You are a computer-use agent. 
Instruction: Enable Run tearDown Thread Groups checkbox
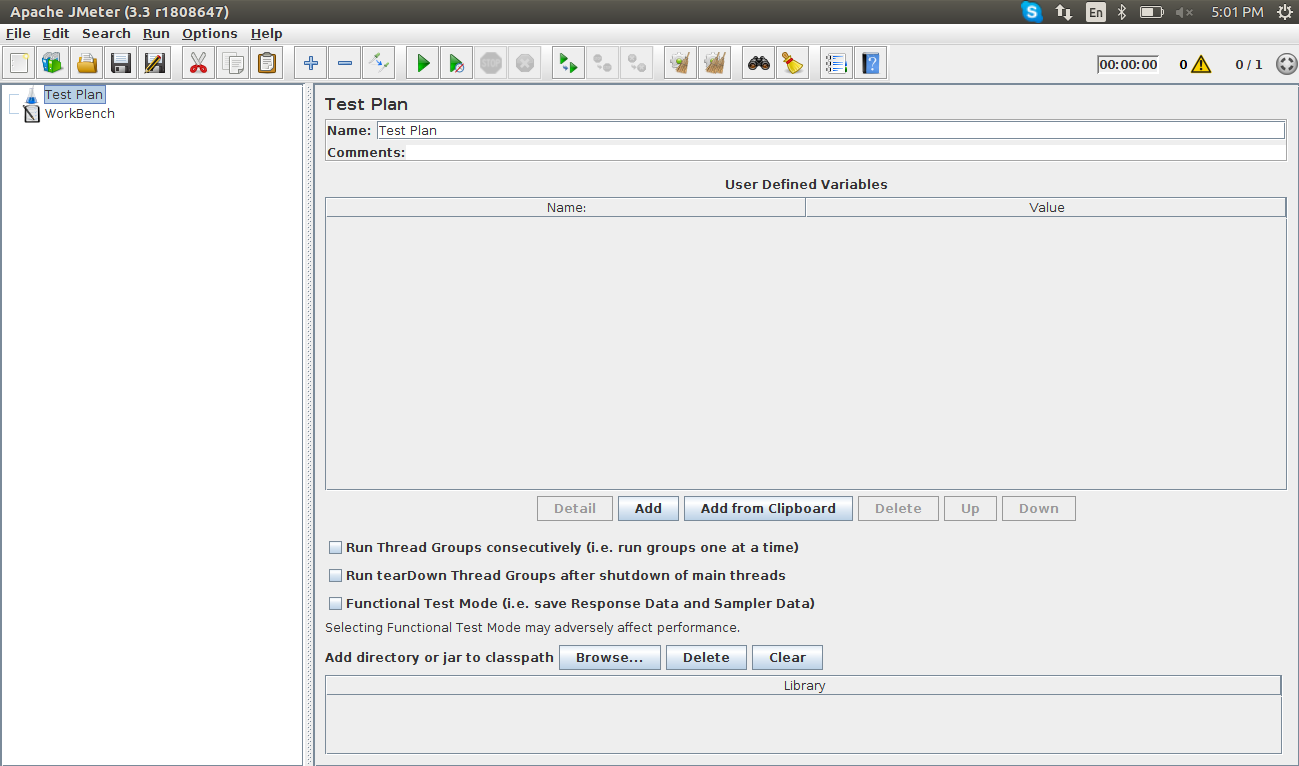click(x=335, y=576)
